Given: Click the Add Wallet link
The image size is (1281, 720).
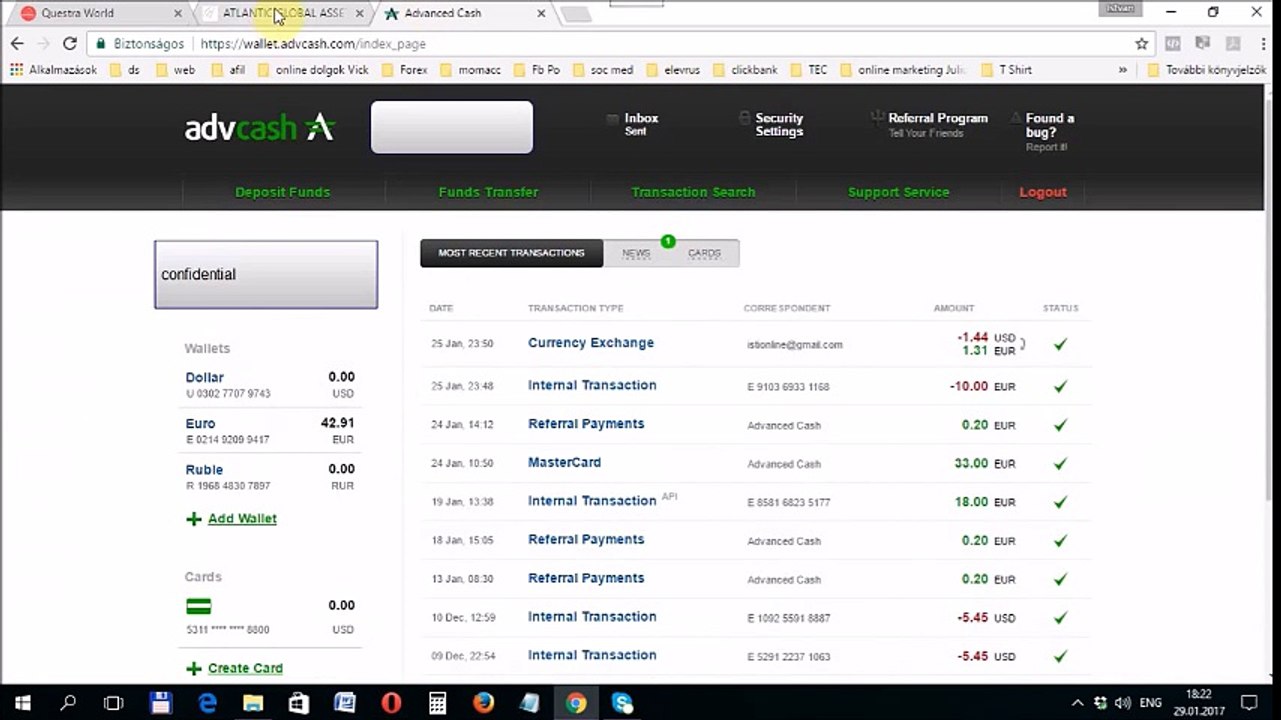Looking at the screenshot, I should 242,519.
